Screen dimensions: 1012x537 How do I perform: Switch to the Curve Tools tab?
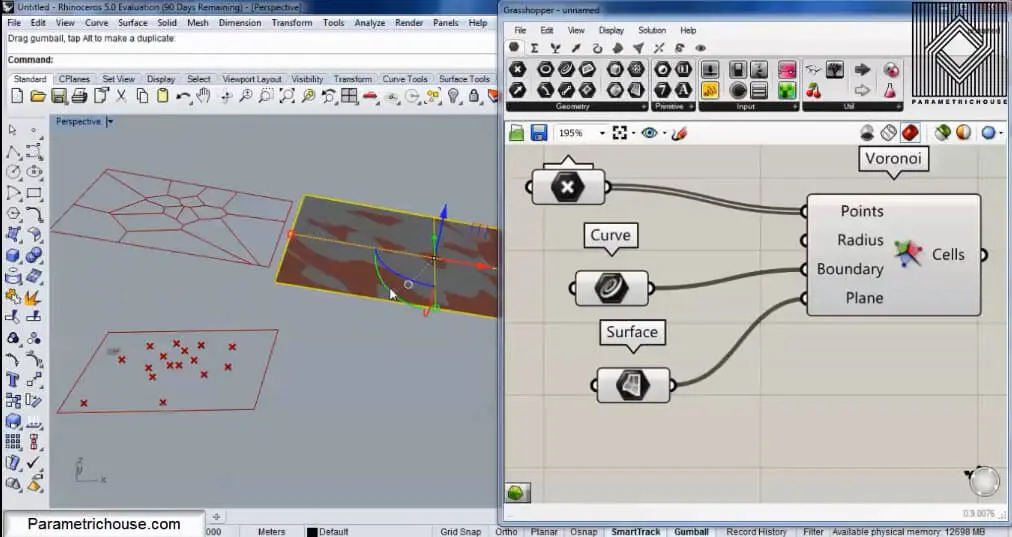(x=405, y=79)
